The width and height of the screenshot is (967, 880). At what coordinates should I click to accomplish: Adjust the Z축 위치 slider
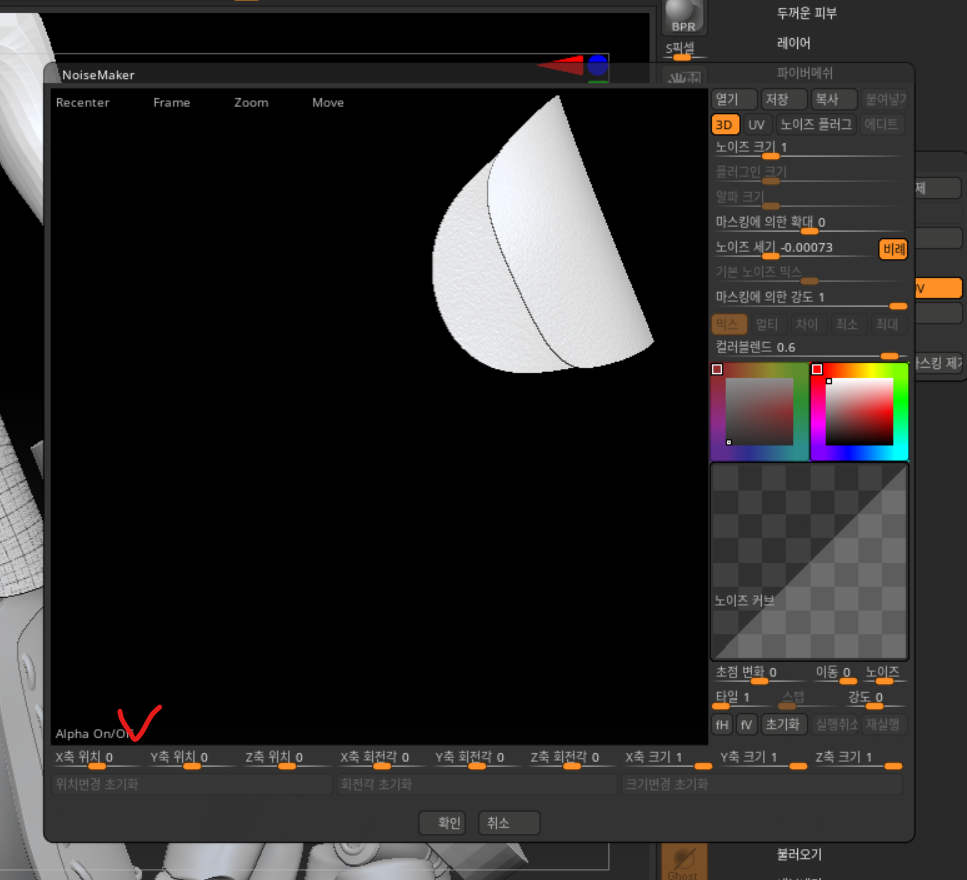(x=287, y=760)
